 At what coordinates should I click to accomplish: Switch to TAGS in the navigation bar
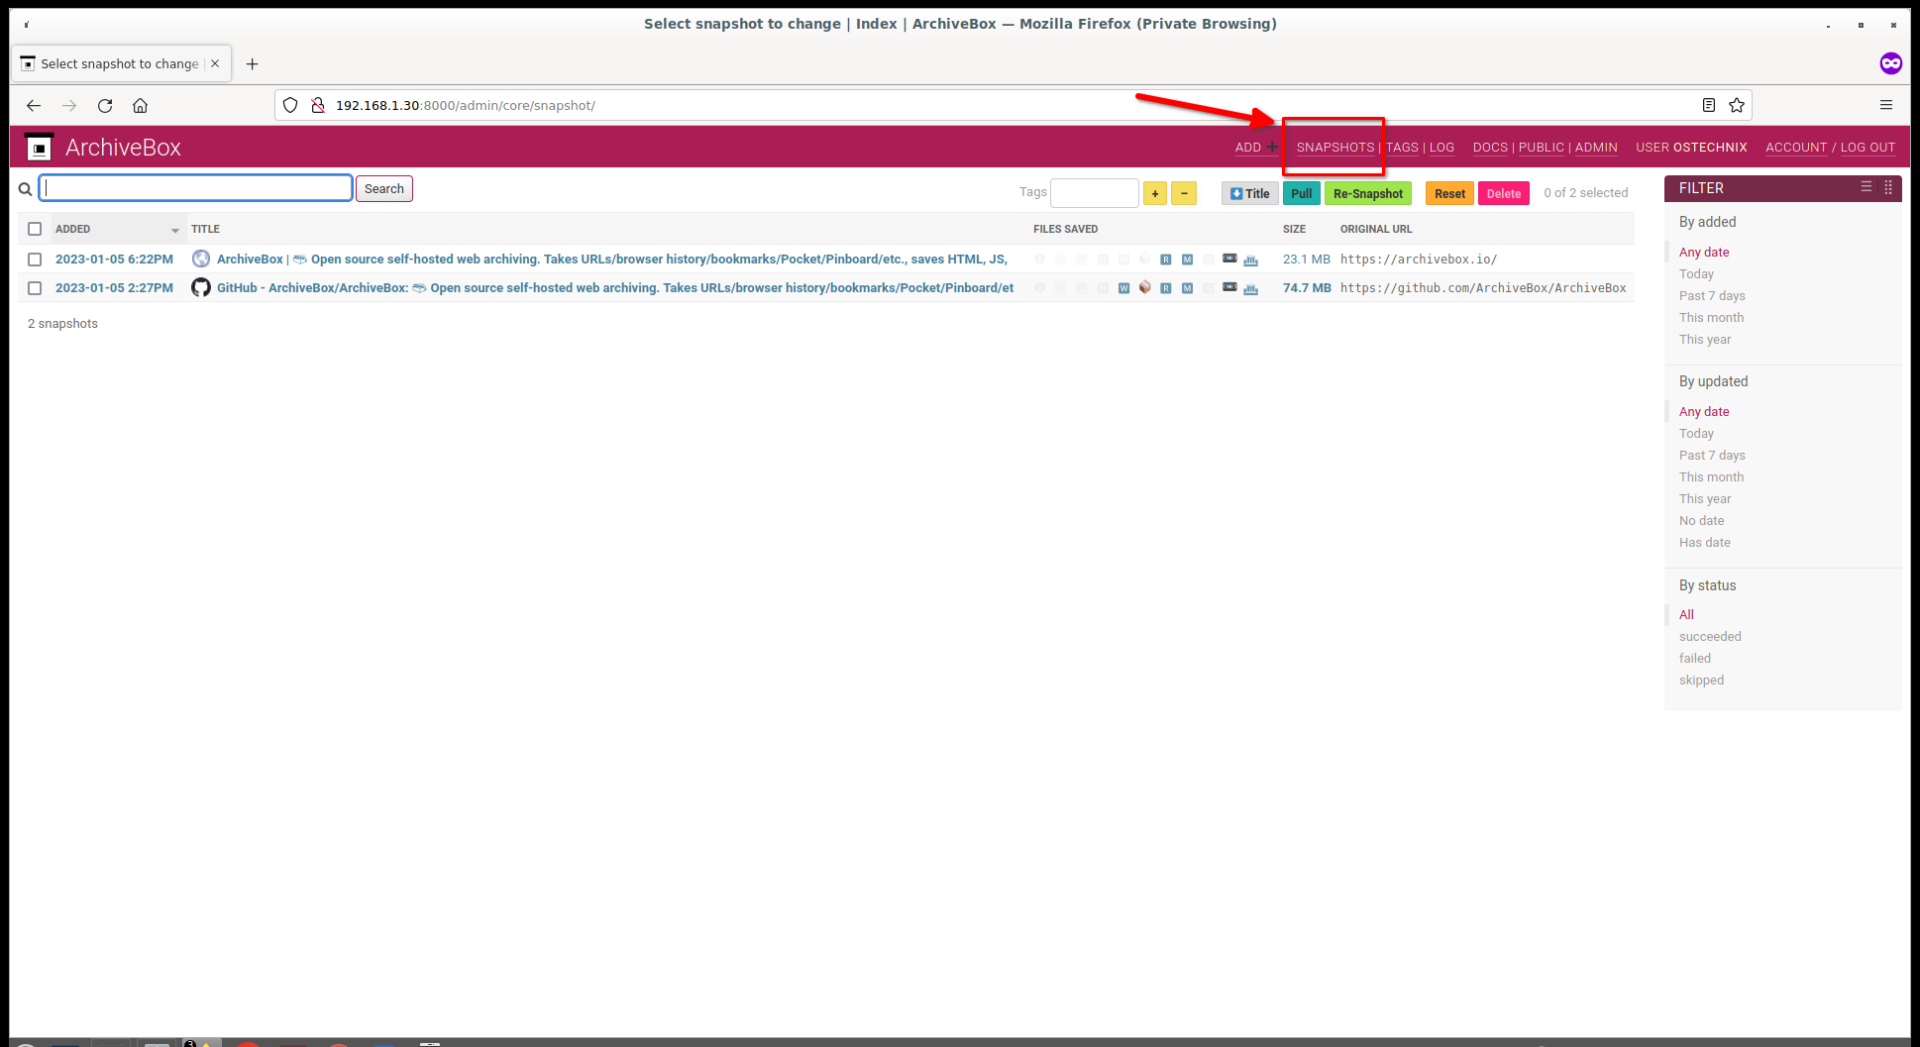click(1402, 147)
